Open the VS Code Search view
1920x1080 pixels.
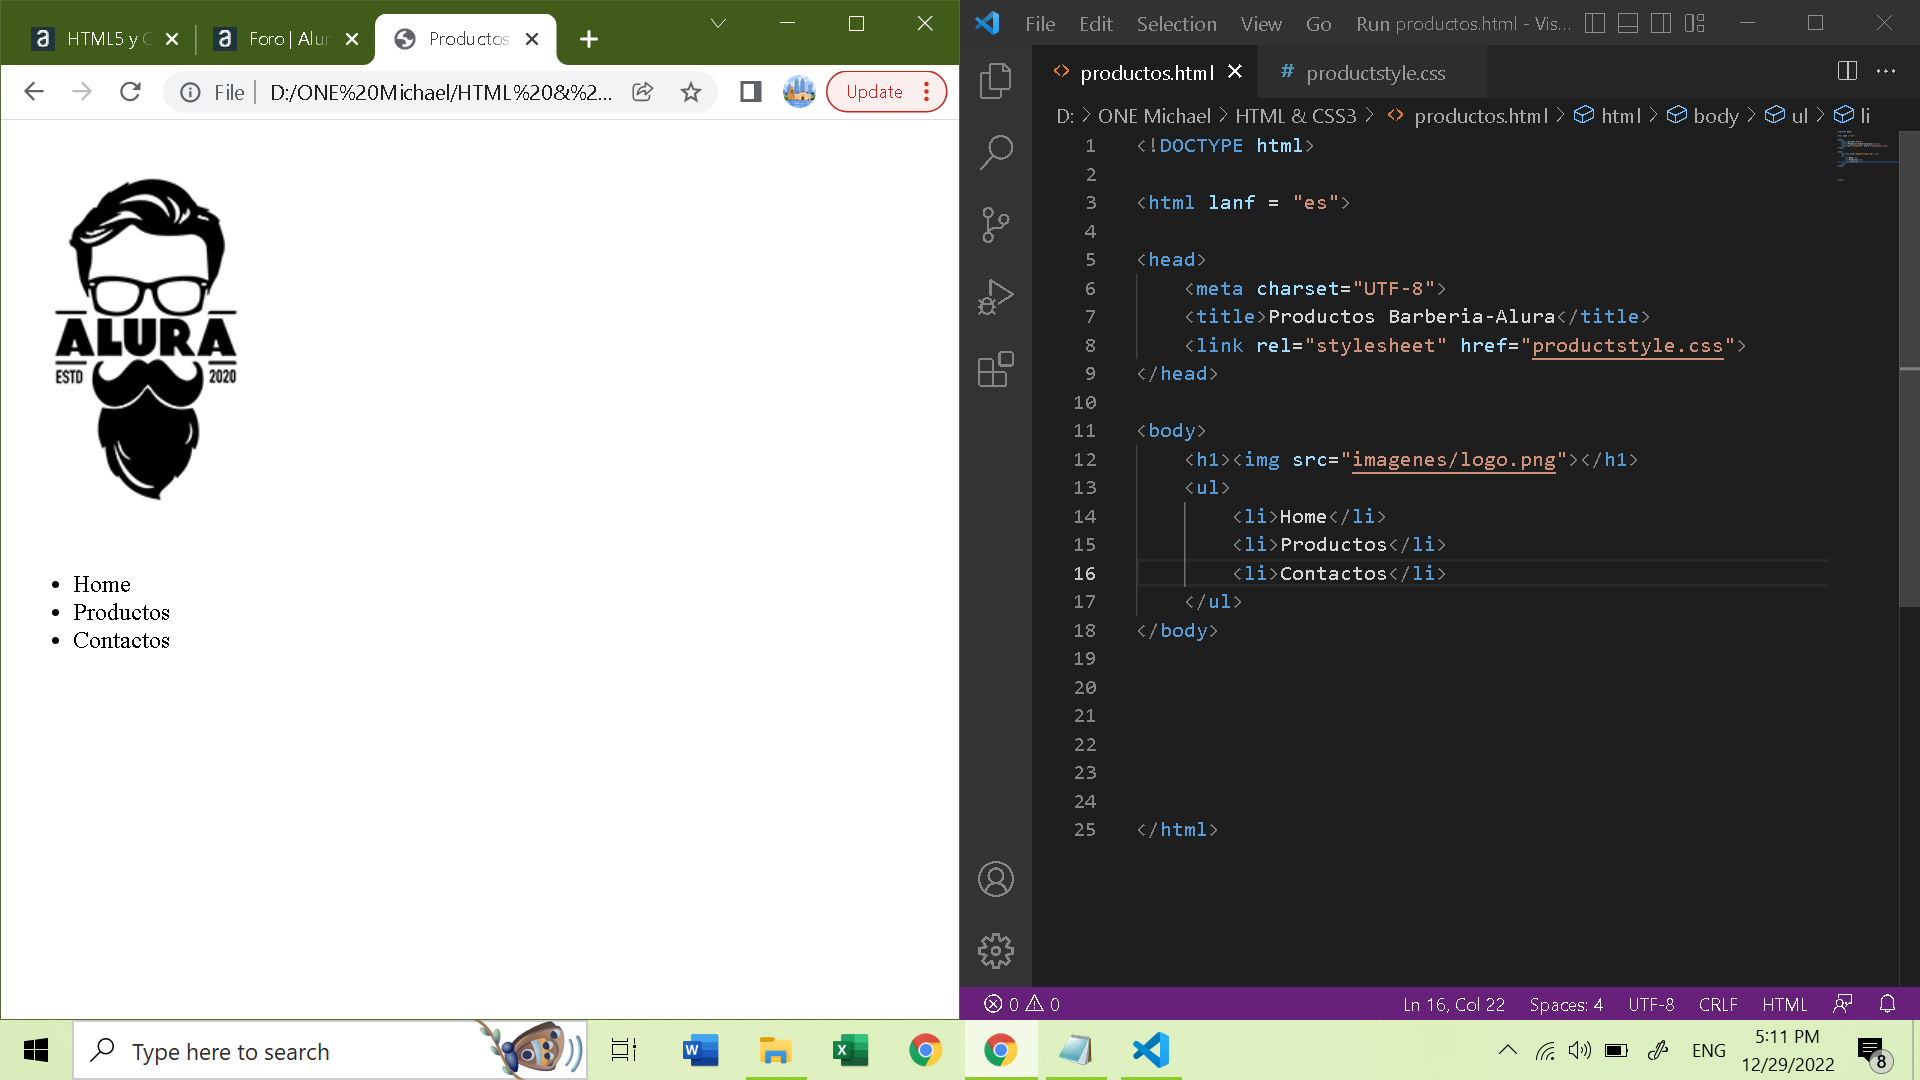[995, 153]
